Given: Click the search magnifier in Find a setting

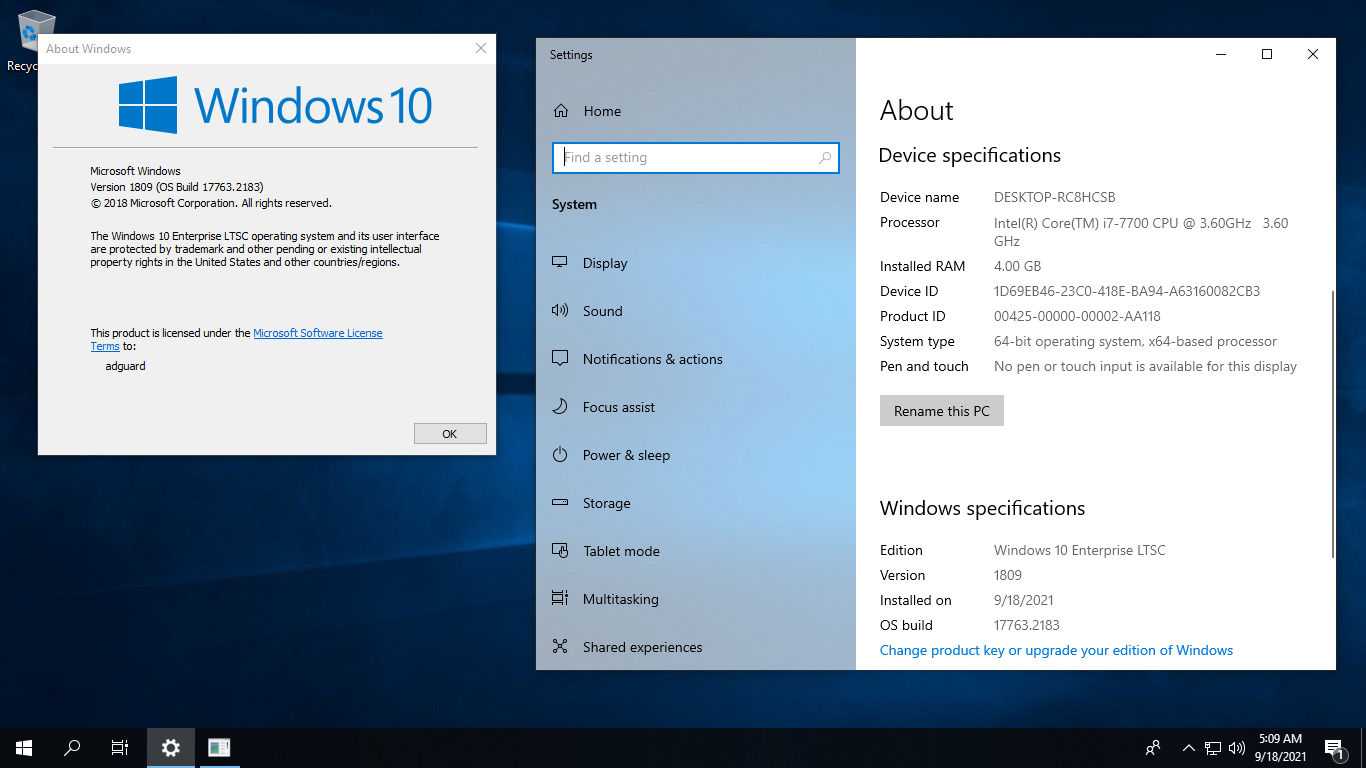Looking at the screenshot, I should [825, 158].
